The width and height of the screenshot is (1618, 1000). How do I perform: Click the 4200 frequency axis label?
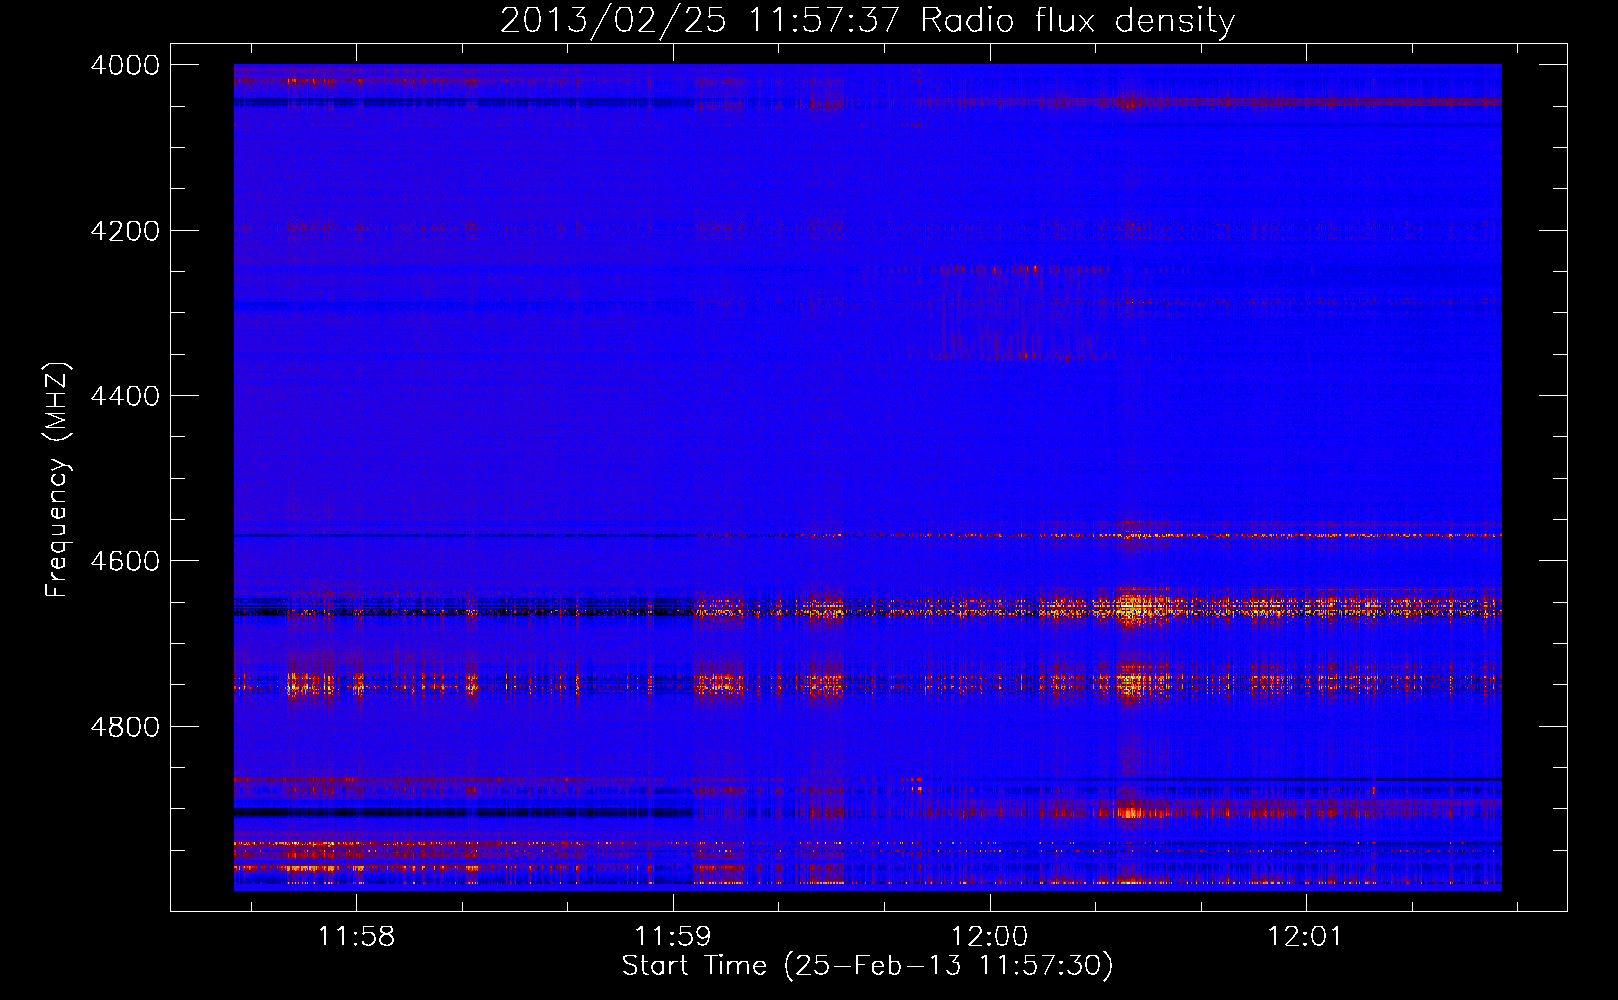coord(125,231)
